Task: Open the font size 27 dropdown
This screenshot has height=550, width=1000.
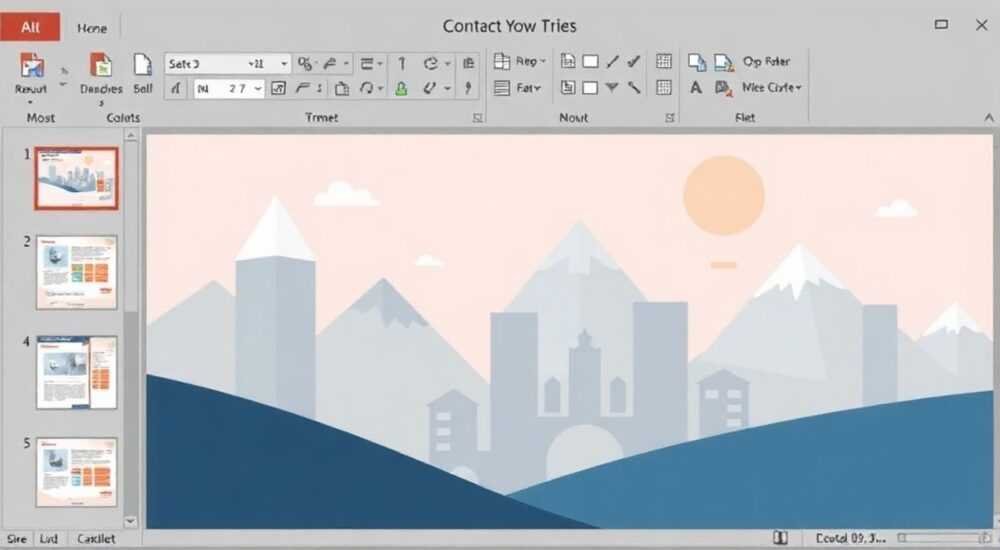Action: 258,89
